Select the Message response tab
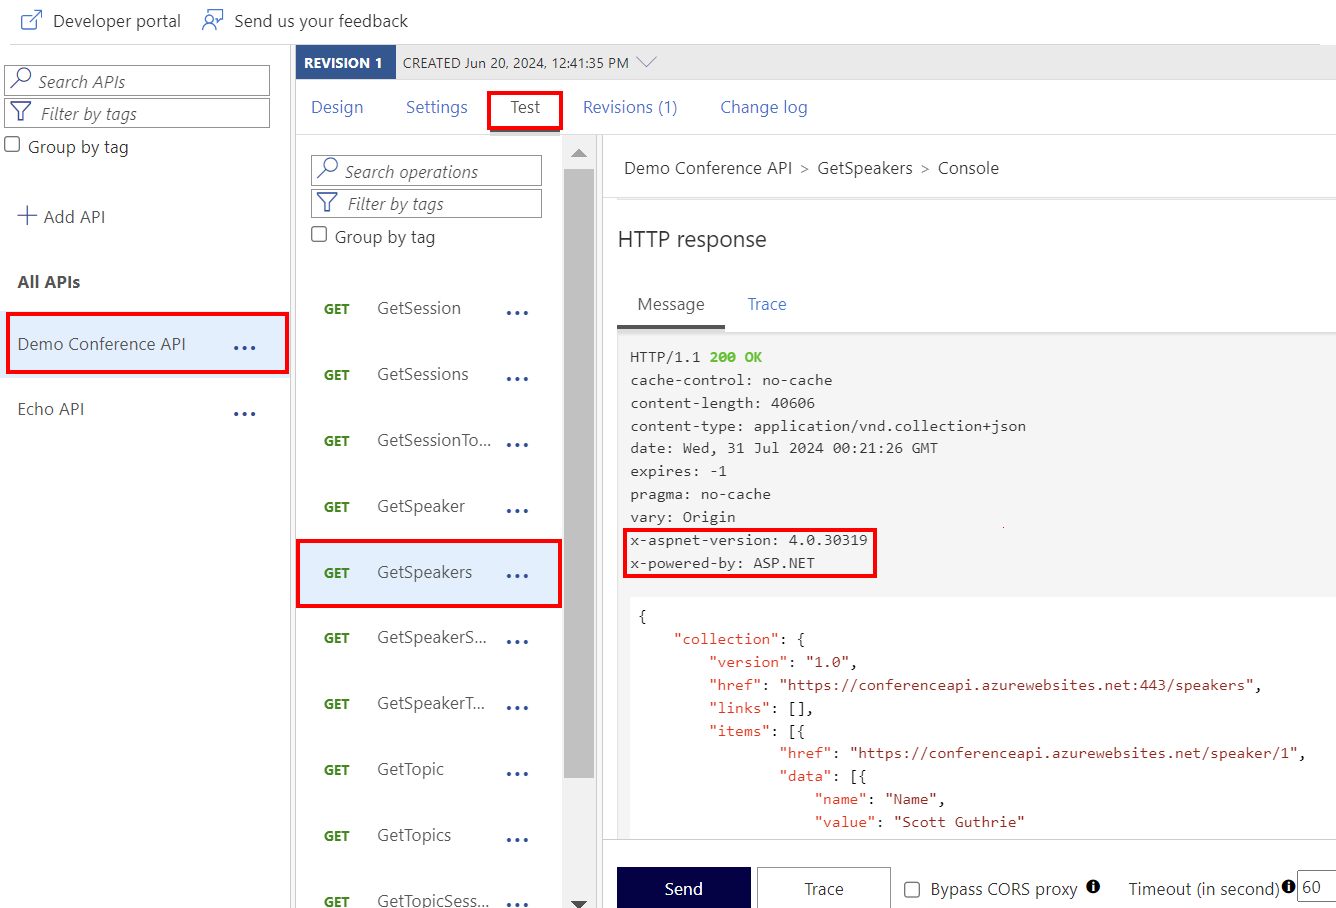Viewport: 1336px width, 908px height. [671, 305]
